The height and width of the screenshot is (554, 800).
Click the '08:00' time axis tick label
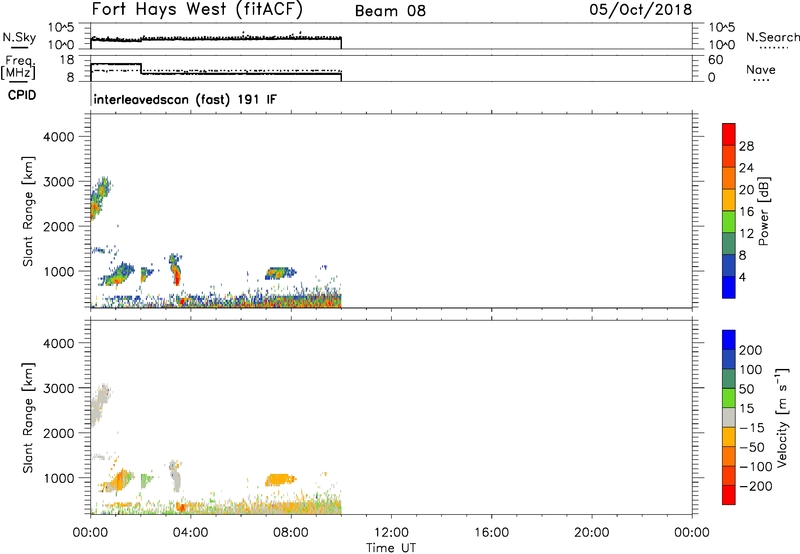291,533
